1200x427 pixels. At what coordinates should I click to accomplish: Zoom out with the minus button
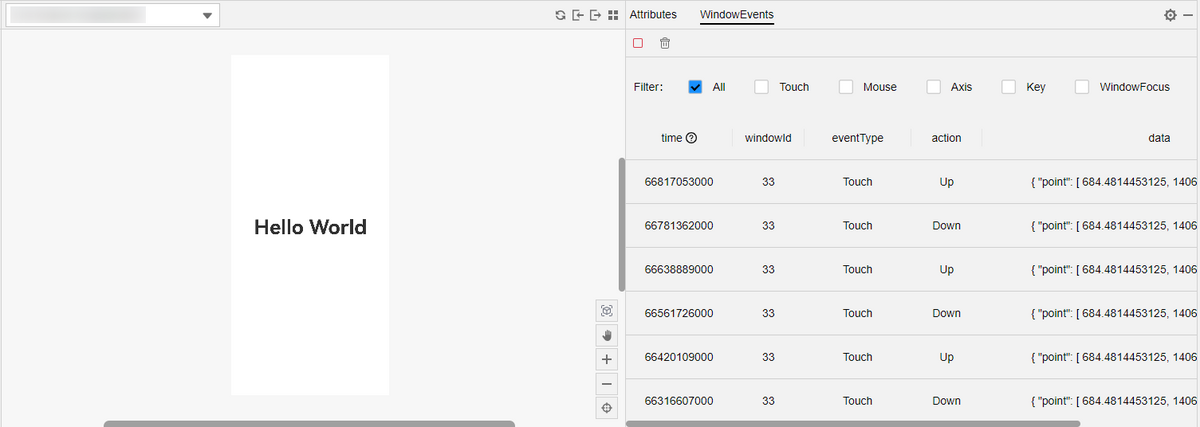(607, 384)
